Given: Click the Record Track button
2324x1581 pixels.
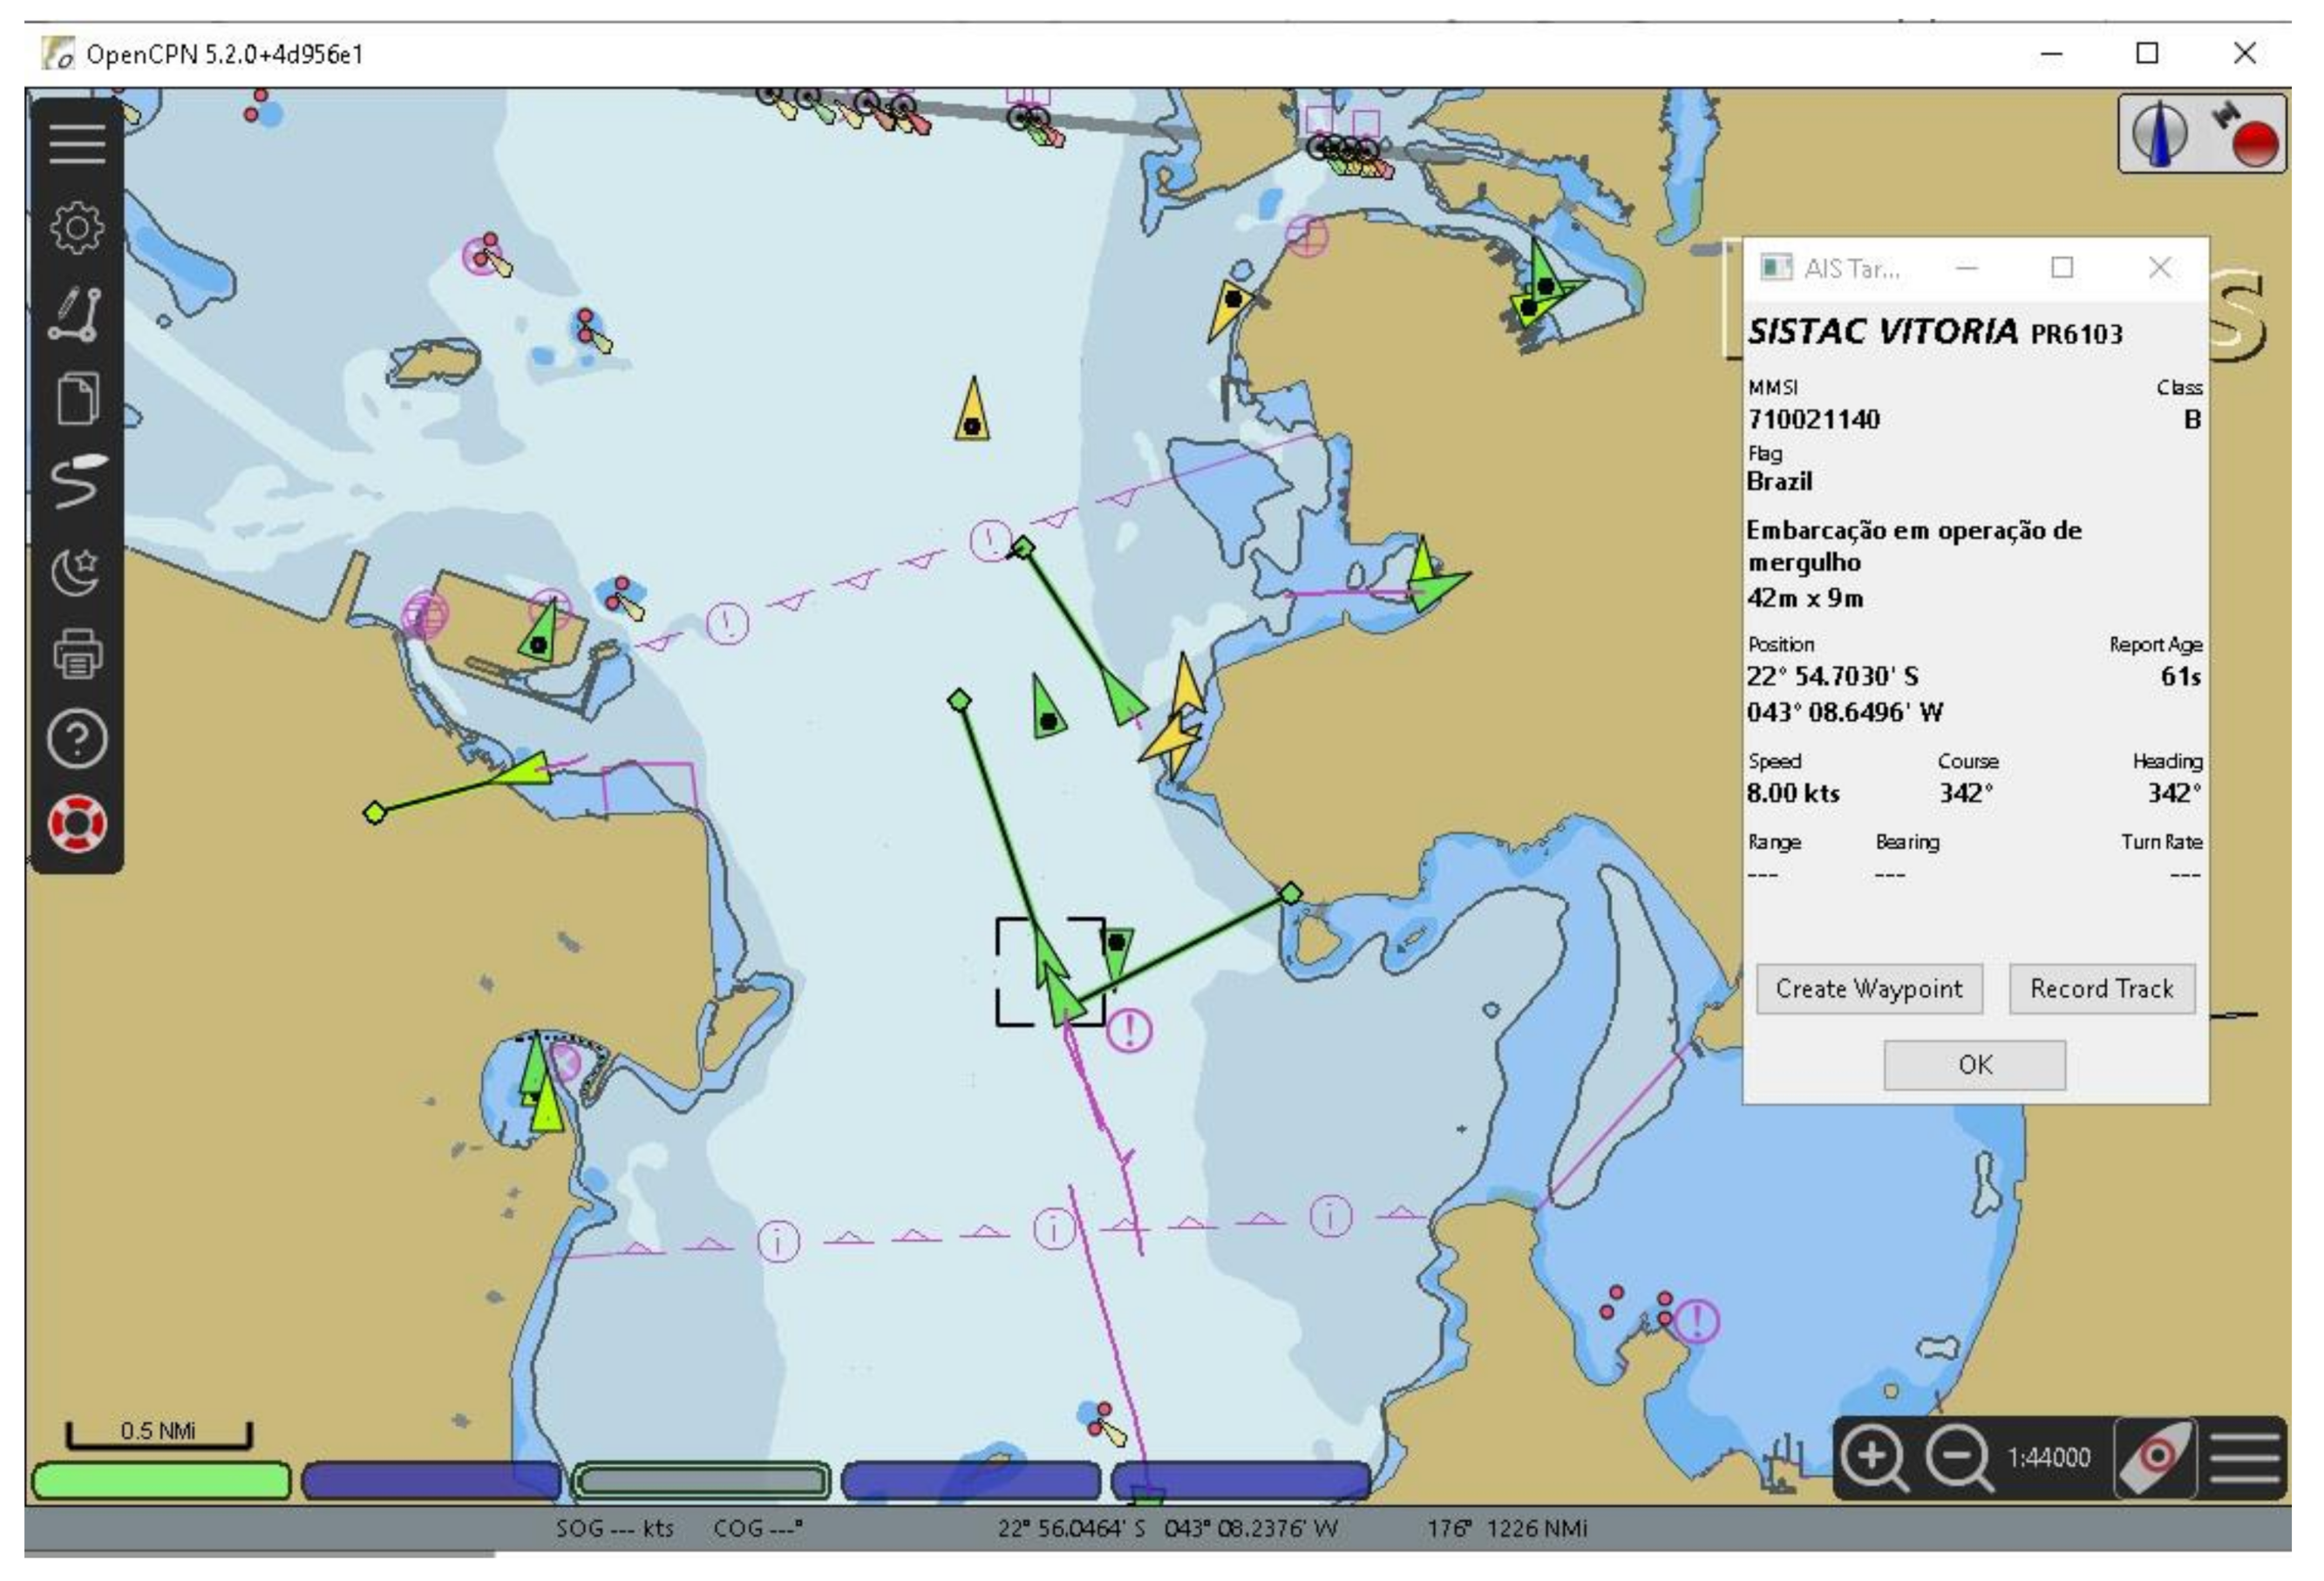Looking at the screenshot, I should point(2101,989).
